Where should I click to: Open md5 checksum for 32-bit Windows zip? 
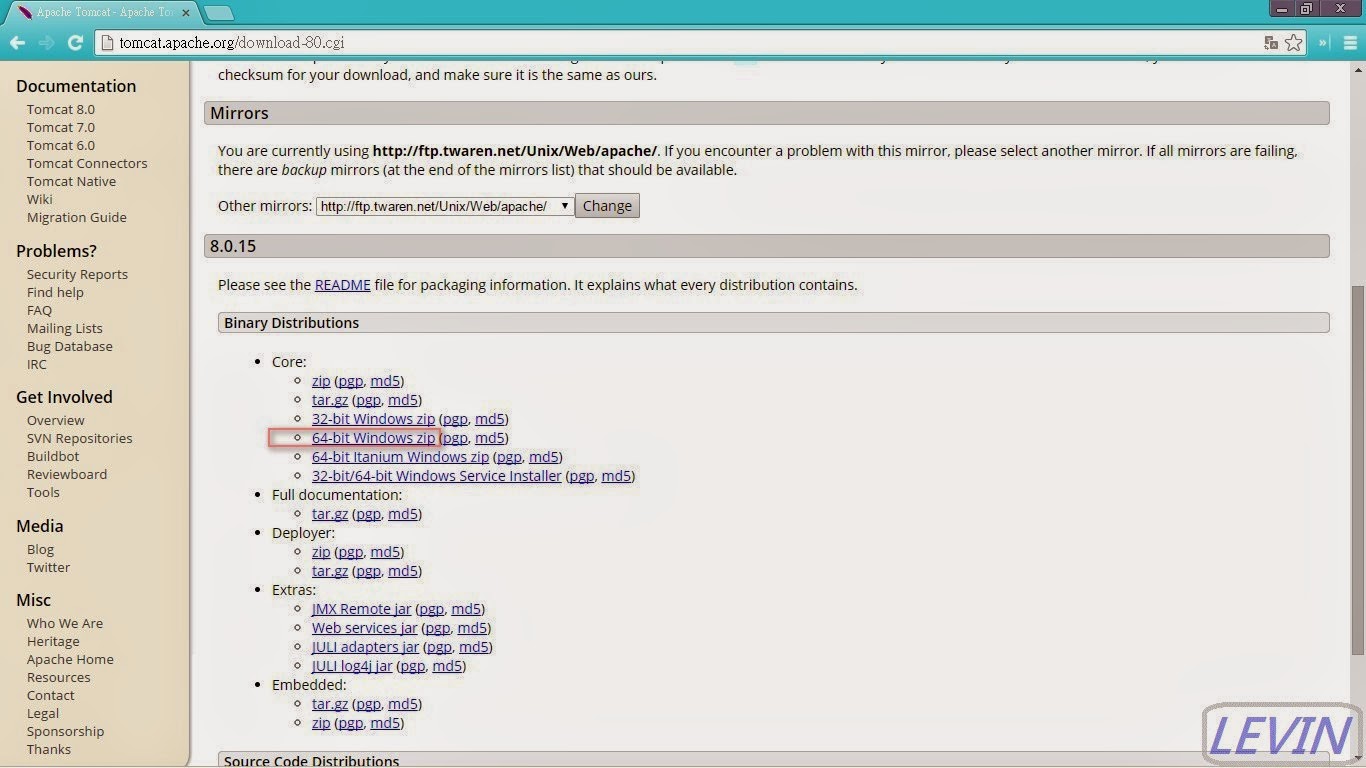[489, 419]
